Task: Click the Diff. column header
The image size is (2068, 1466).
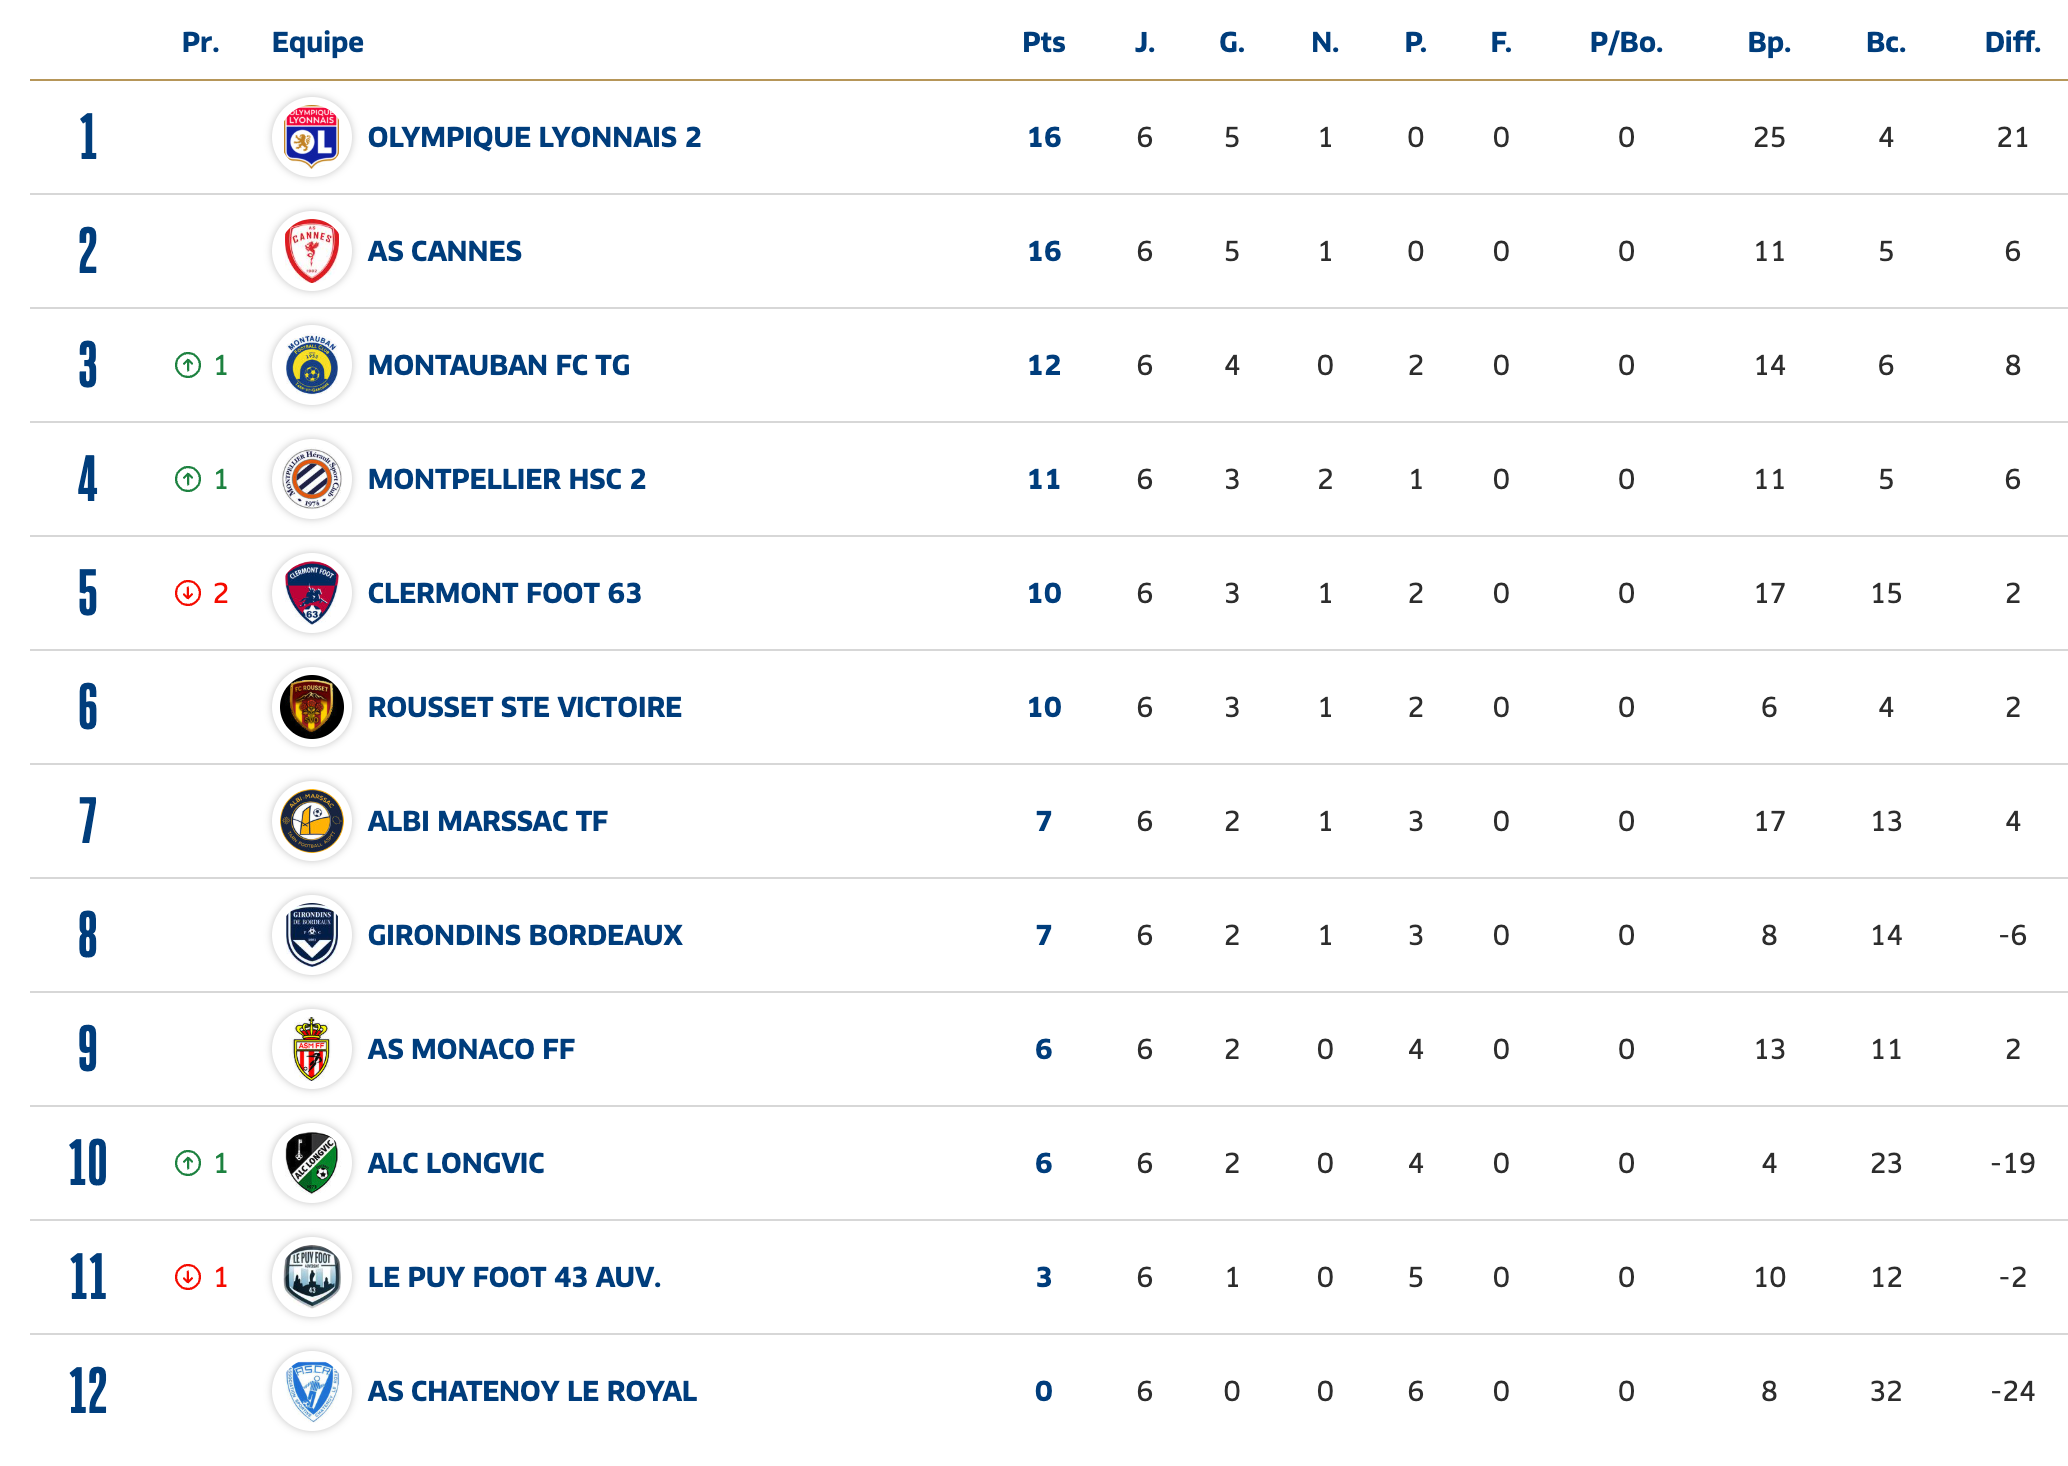Action: tap(2012, 43)
